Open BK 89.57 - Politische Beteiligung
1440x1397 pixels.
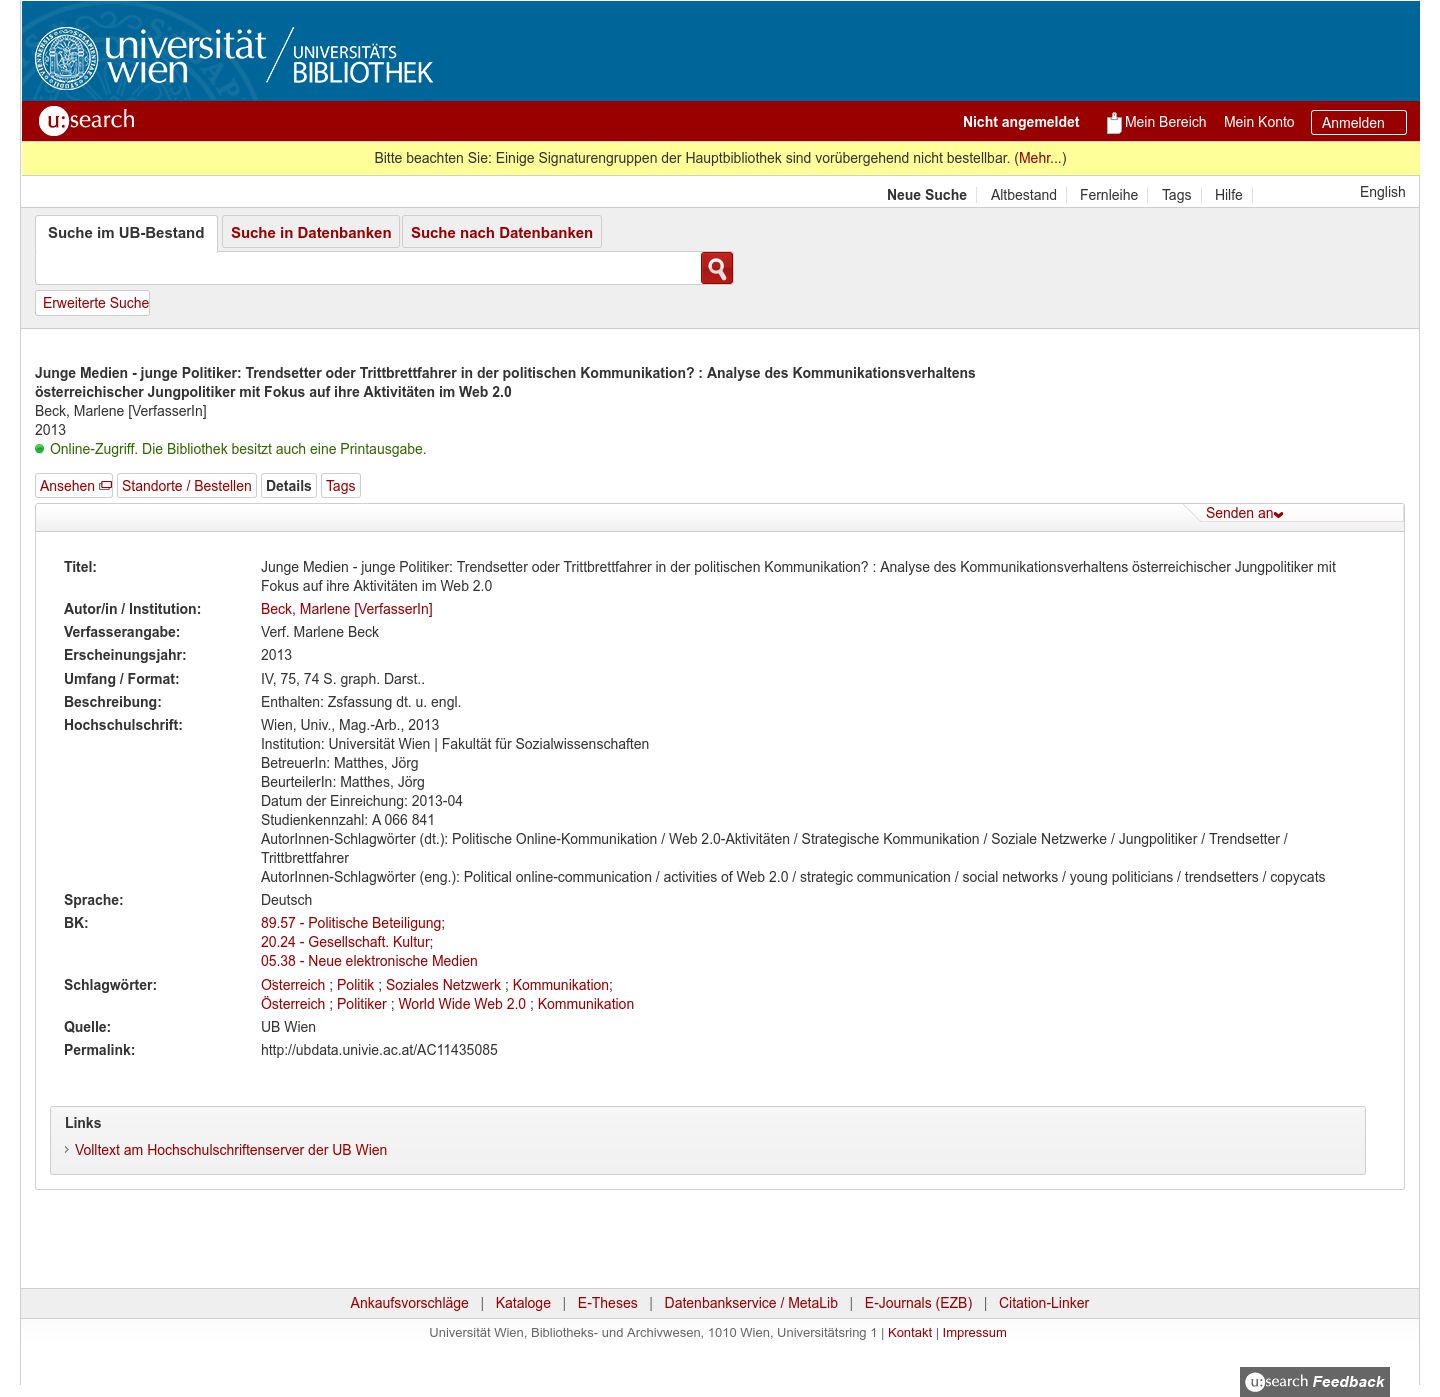352,923
